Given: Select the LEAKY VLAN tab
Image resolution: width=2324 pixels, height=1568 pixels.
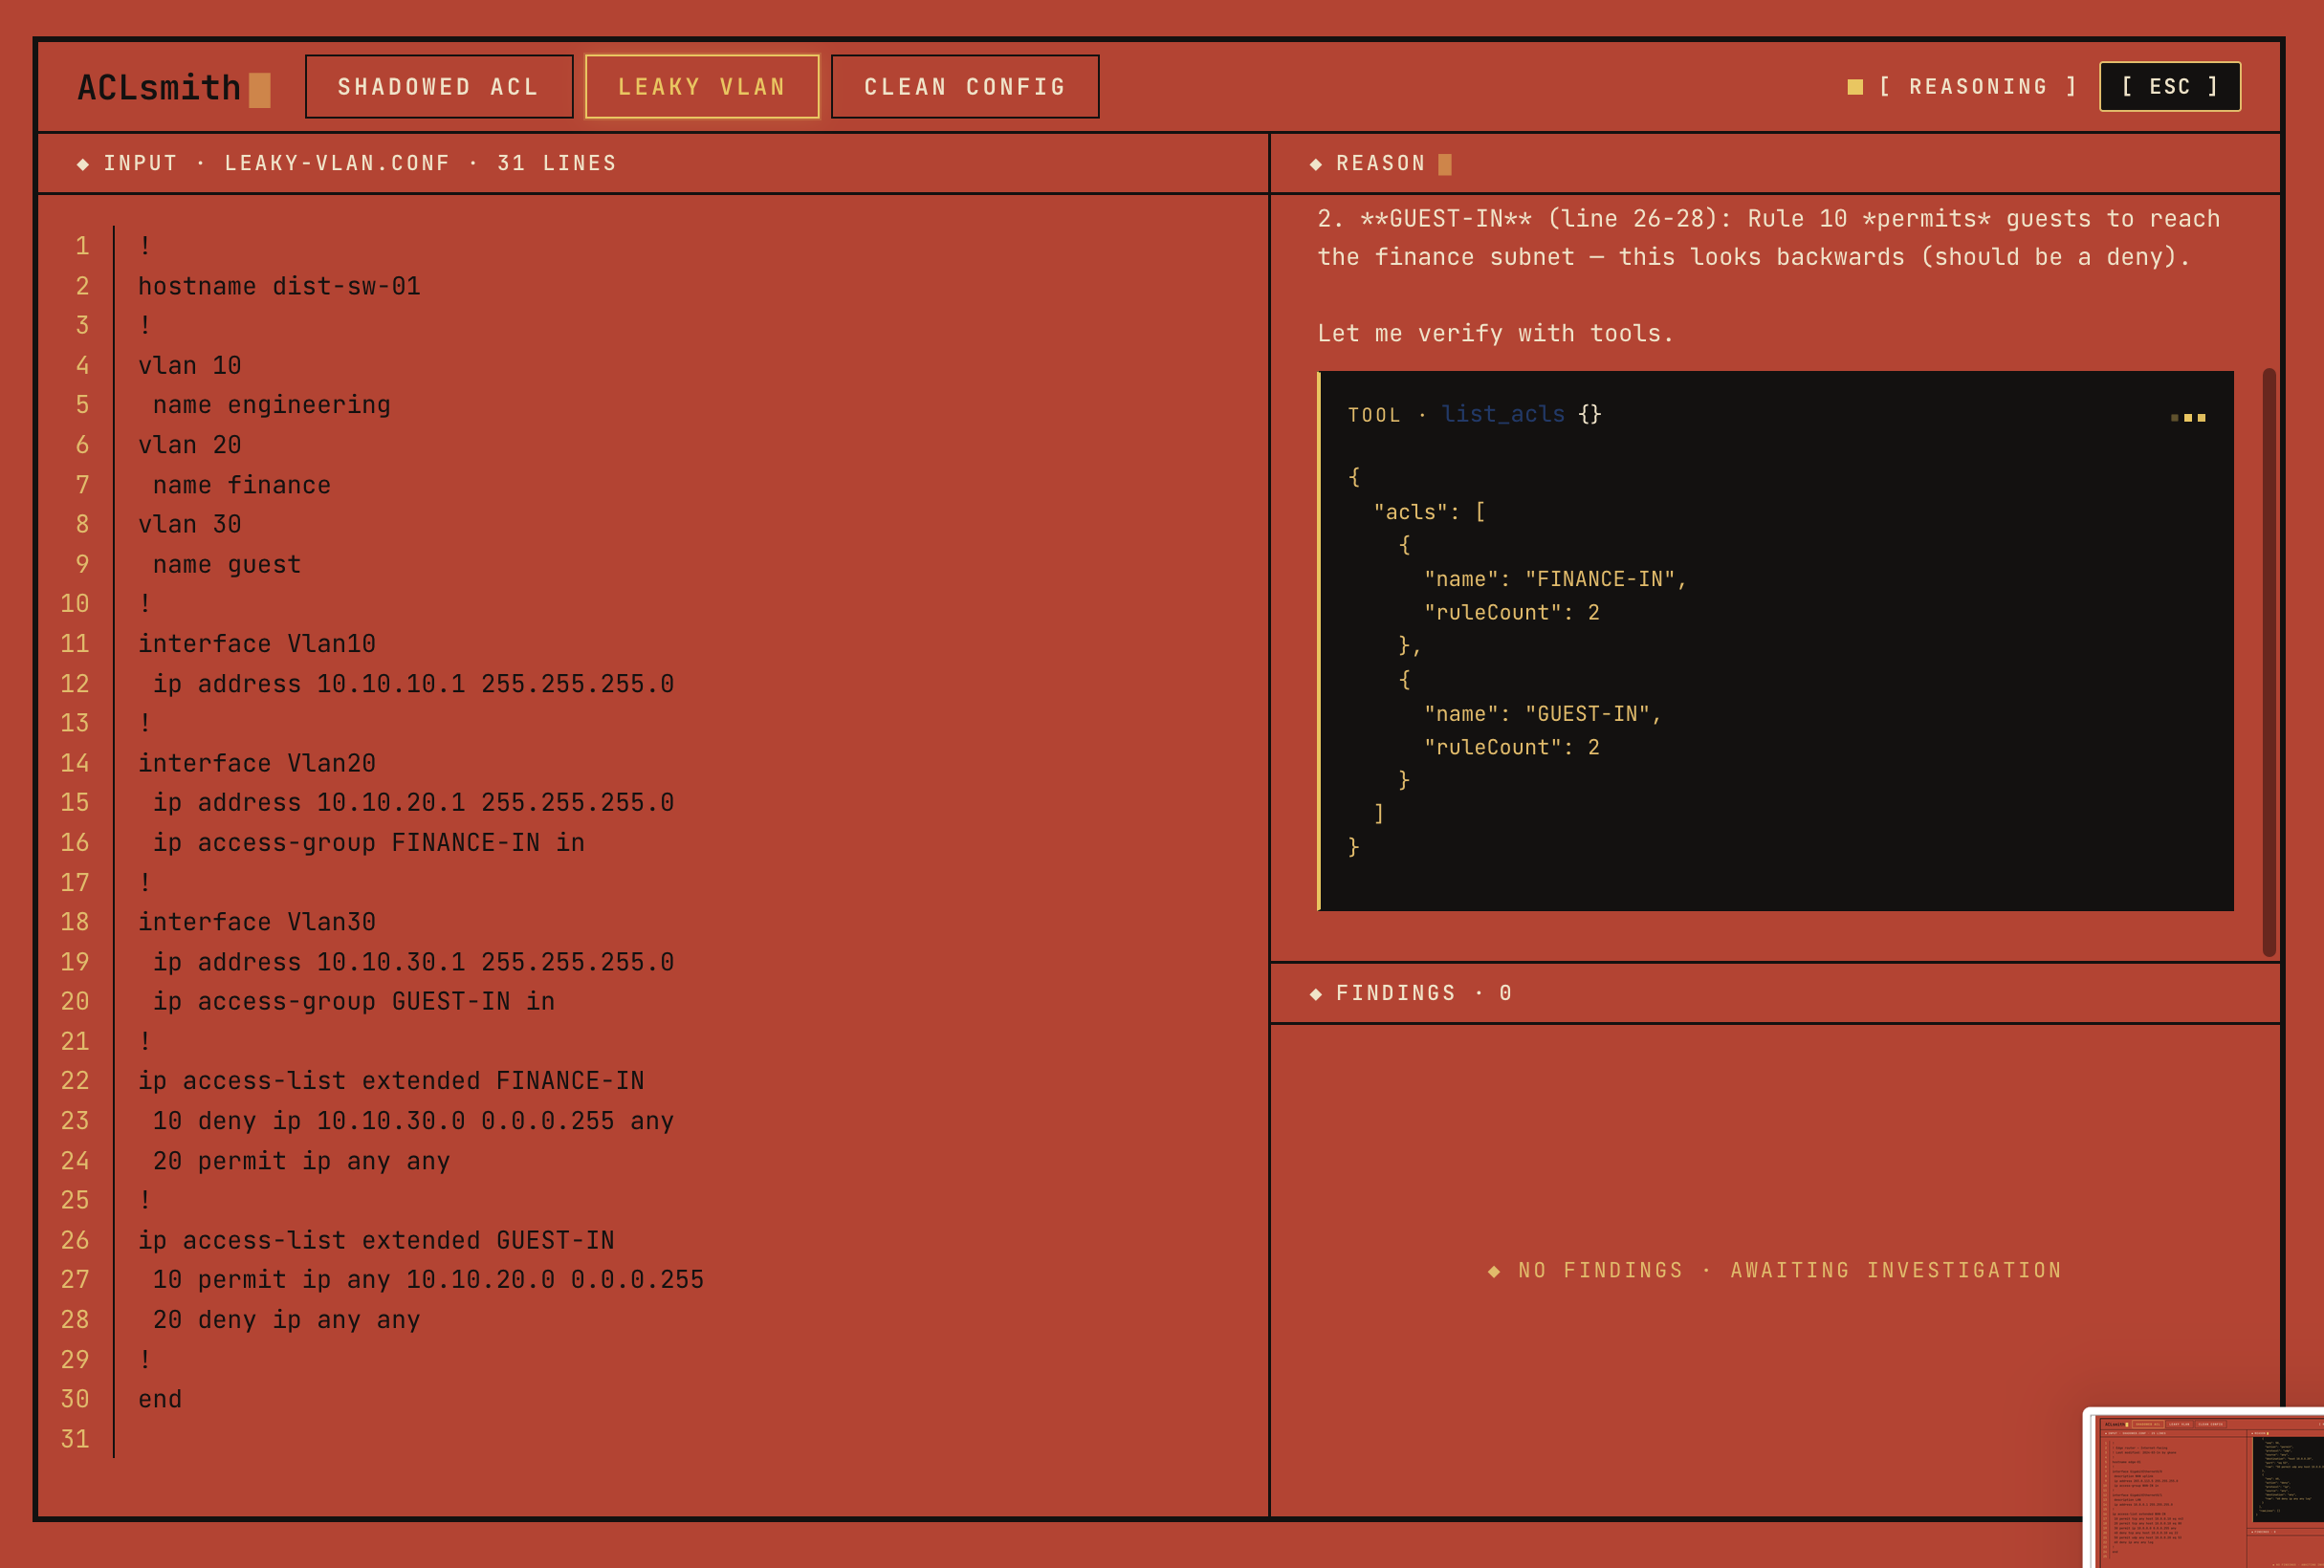Looking at the screenshot, I should [x=701, y=87].
